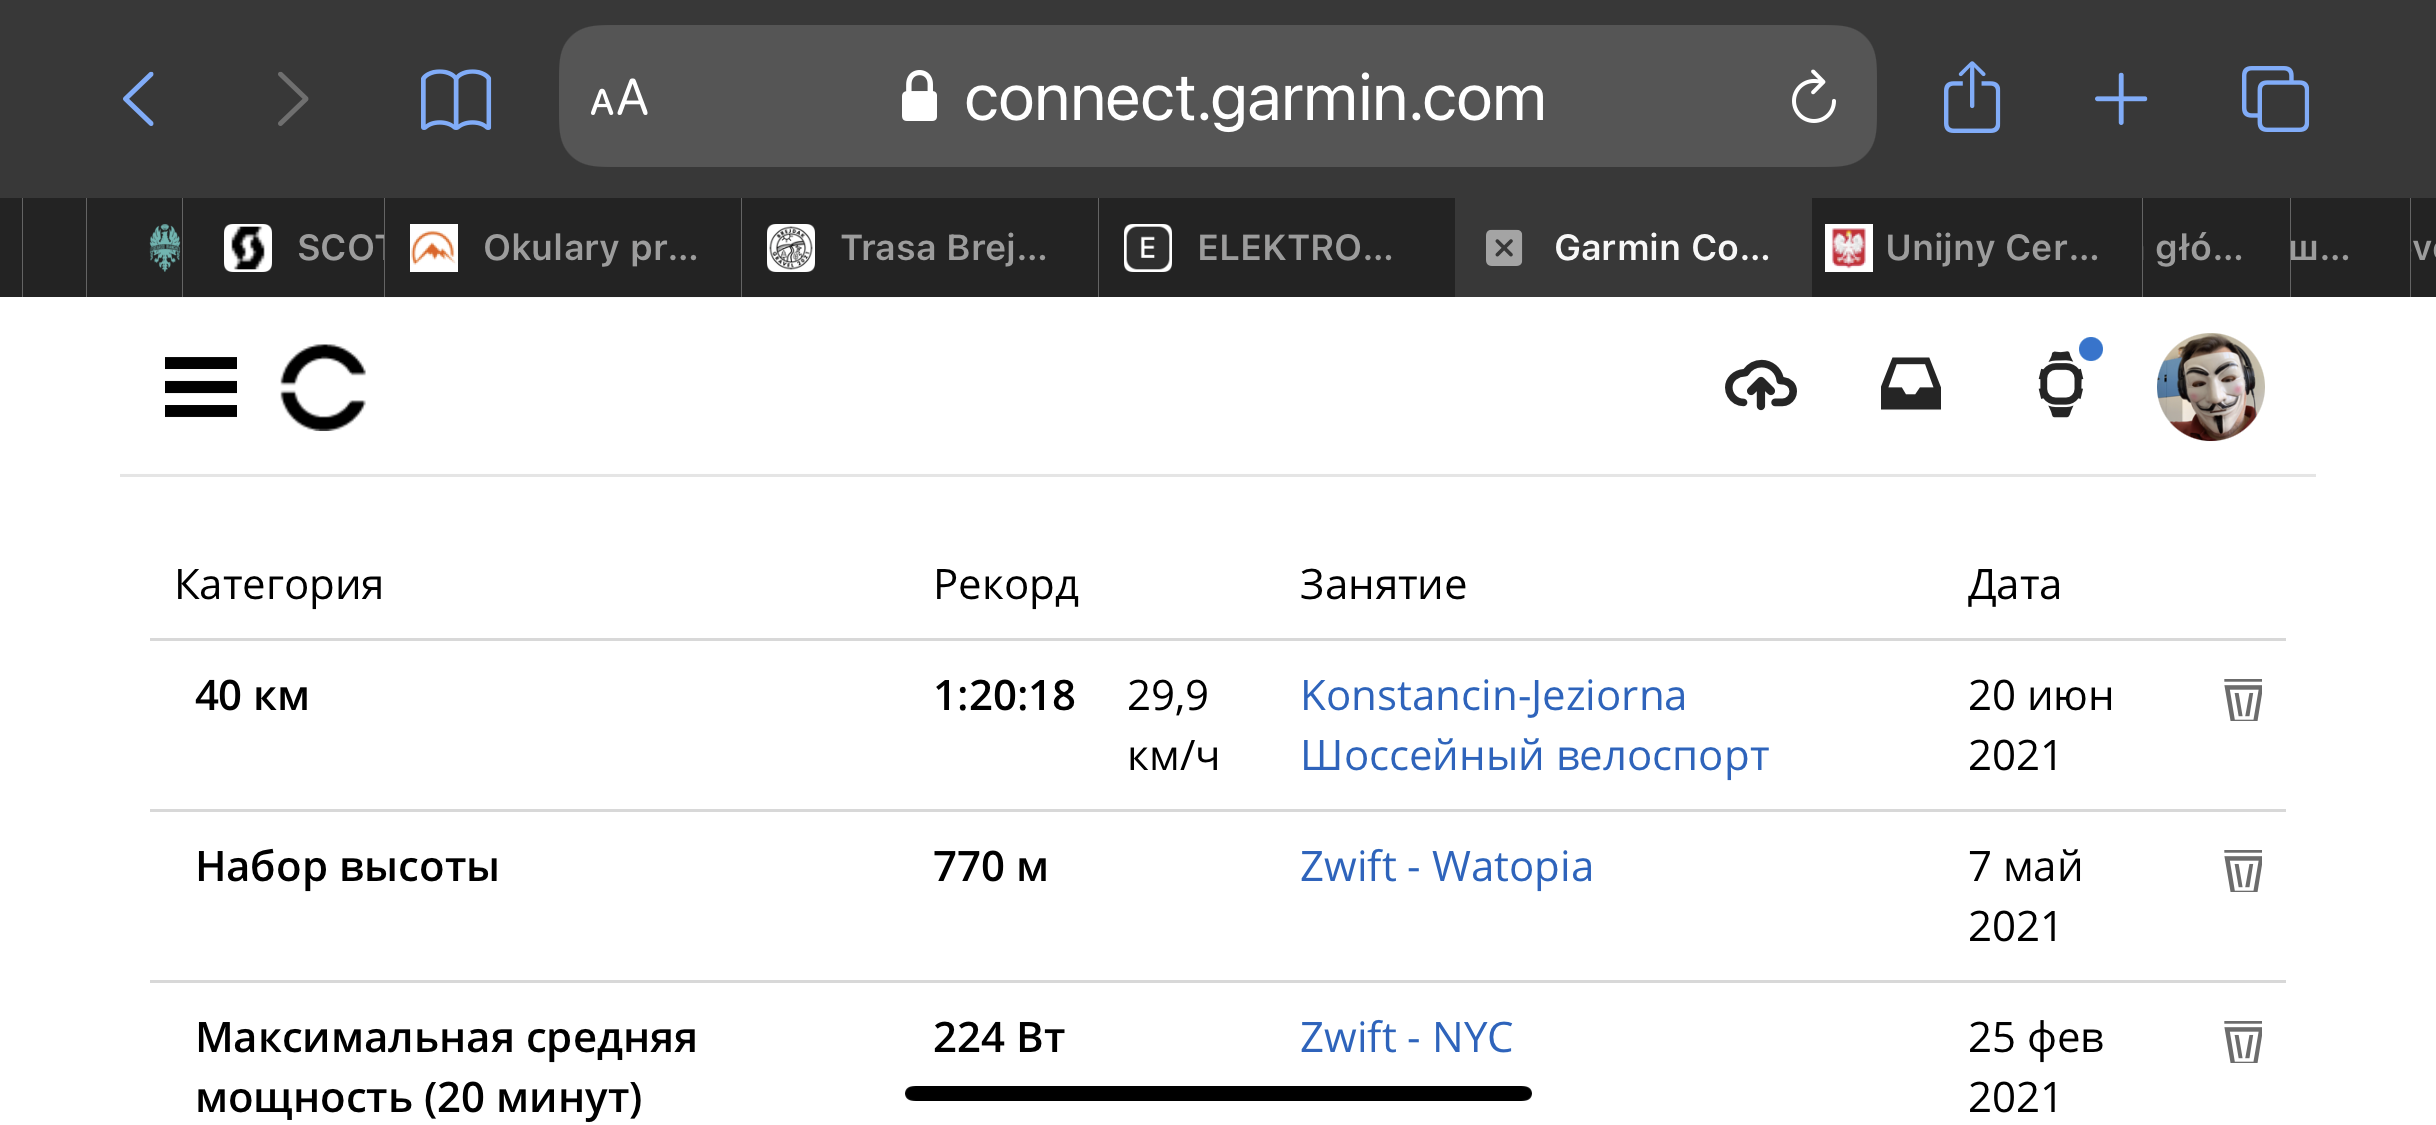Click the cloud upload activity icon
The image size is (2436, 1125).
(x=1761, y=386)
